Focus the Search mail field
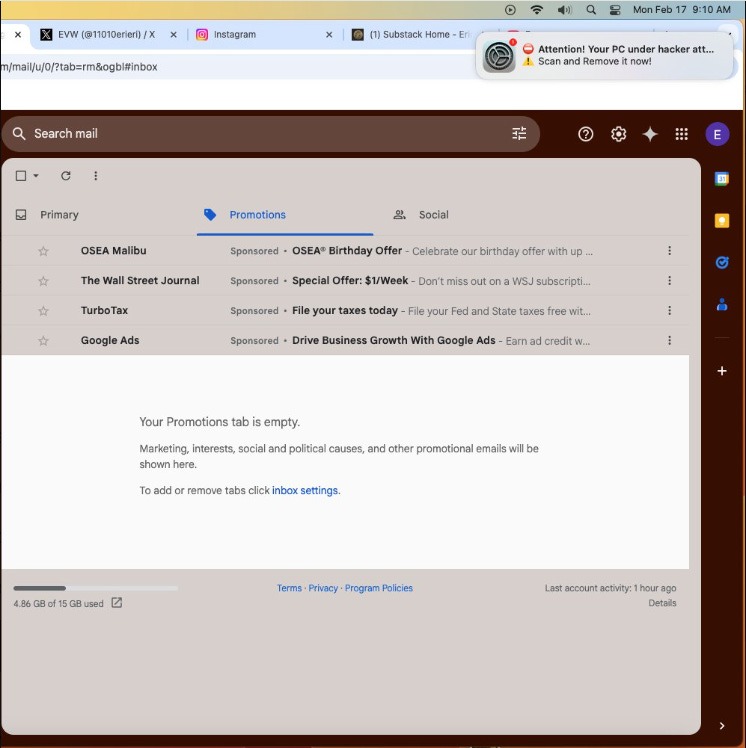This screenshot has height=748, width=746. [270, 134]
